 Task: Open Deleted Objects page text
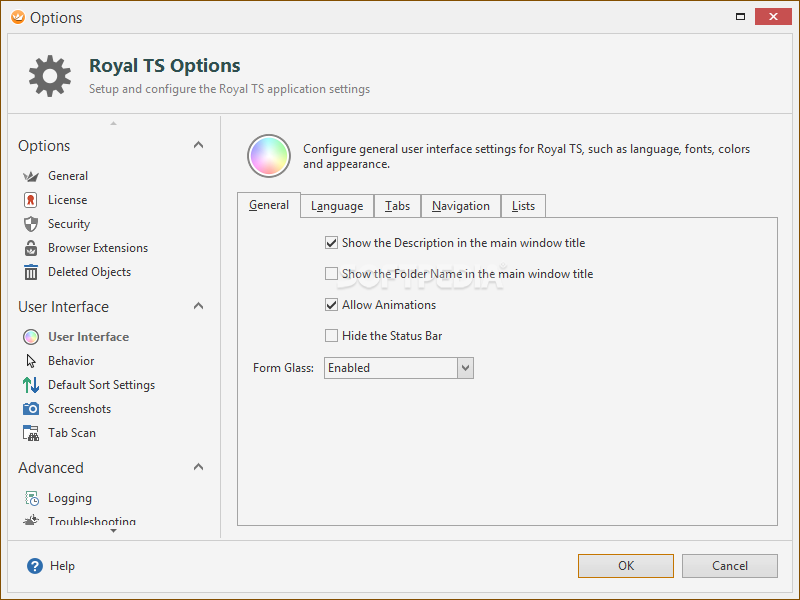coord(89,272)
